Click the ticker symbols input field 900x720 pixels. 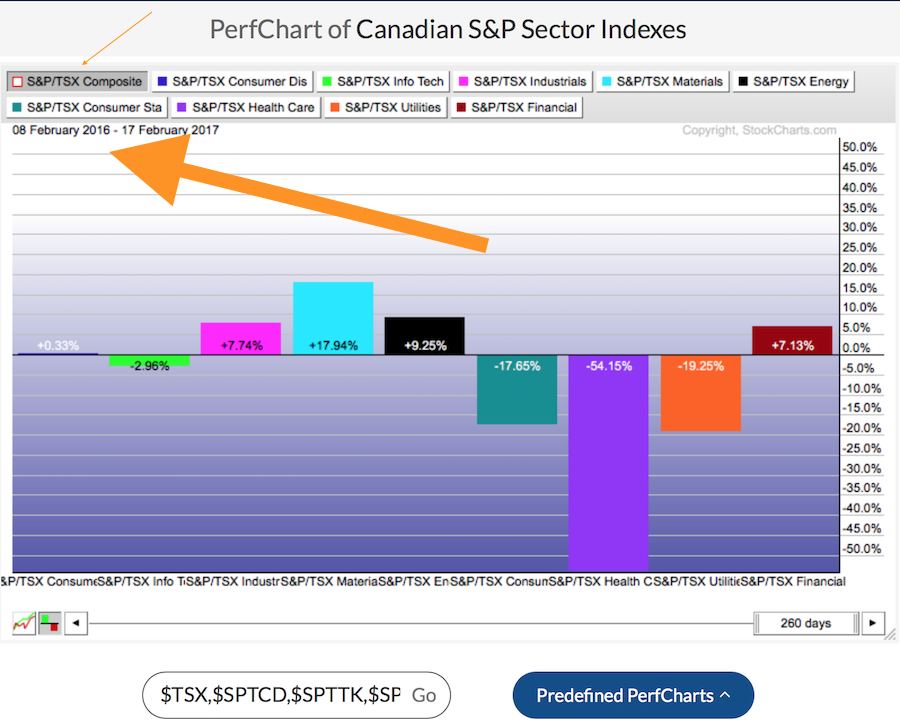(x=278, y=695)
